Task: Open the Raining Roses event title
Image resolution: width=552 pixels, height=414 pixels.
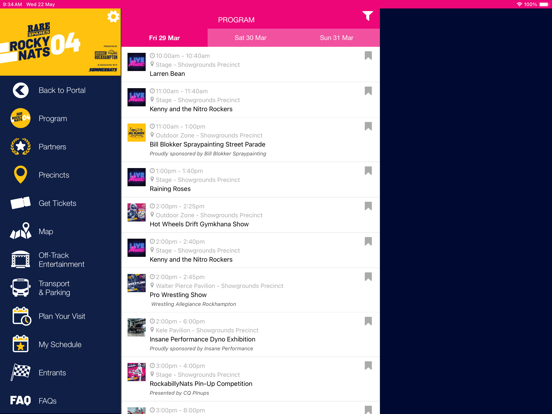Action: coord(170,189)
